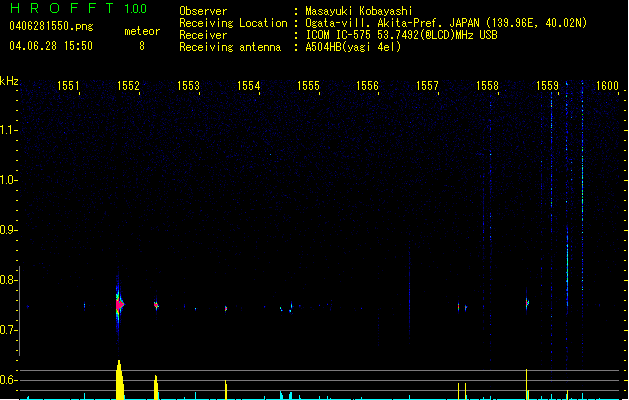Viewport: 629px width, 400px height.
Task: Click the kHz axis unit label
Action: point(9,81)
